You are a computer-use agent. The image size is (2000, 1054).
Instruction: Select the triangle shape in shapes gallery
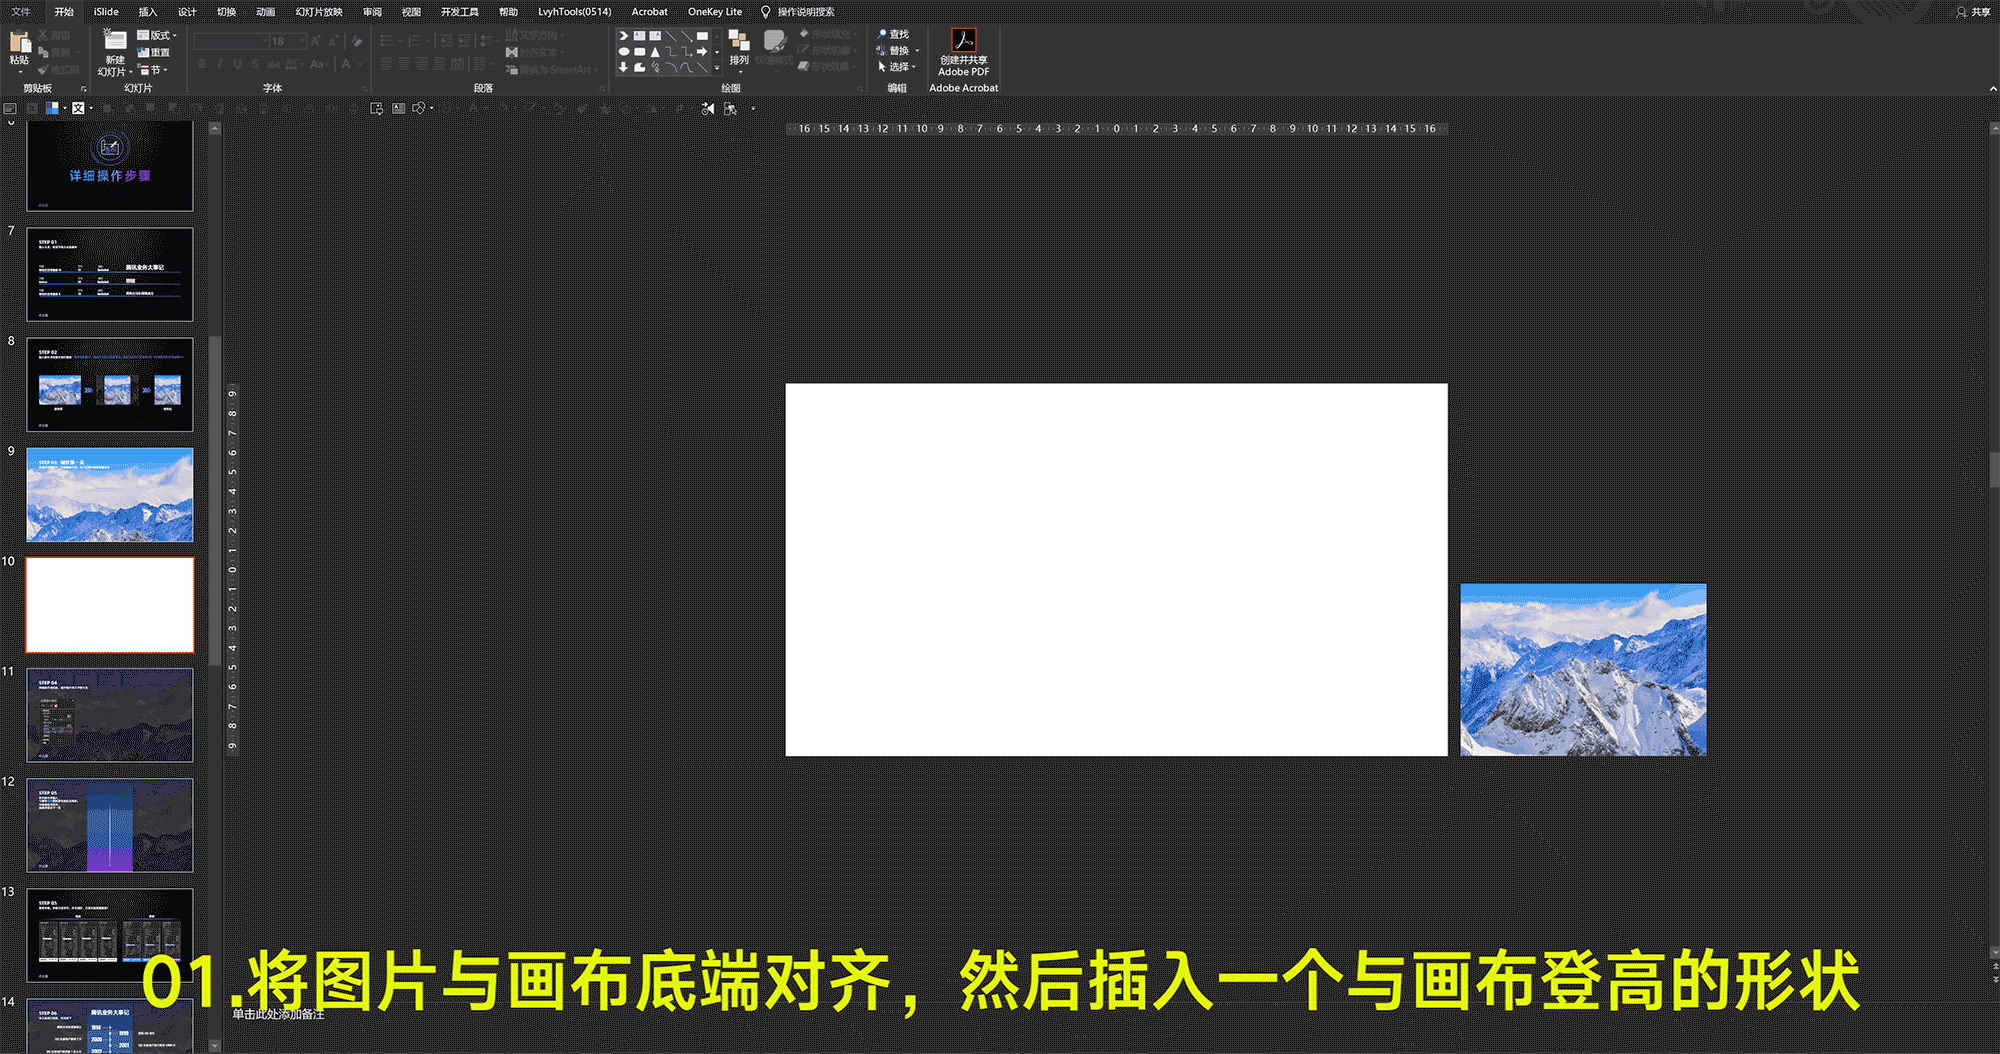(x=655, y=52)
